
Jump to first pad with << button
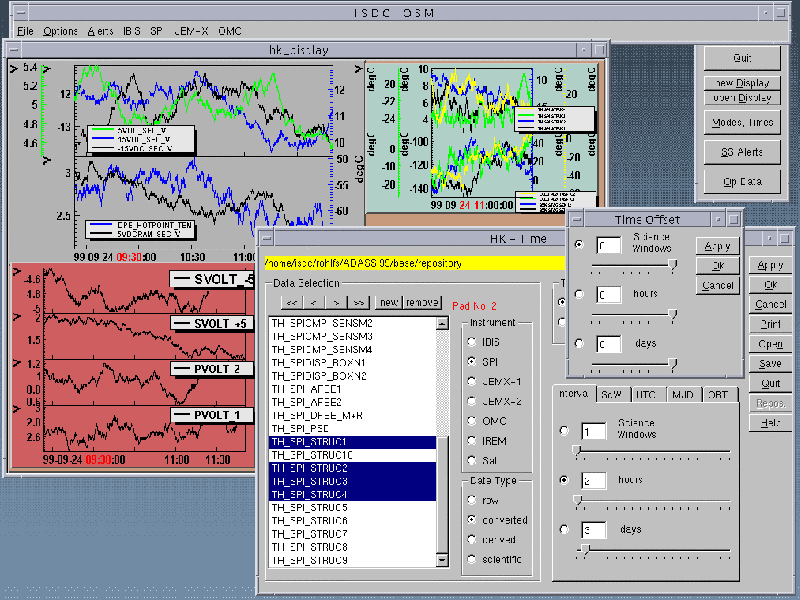(290, 302)
